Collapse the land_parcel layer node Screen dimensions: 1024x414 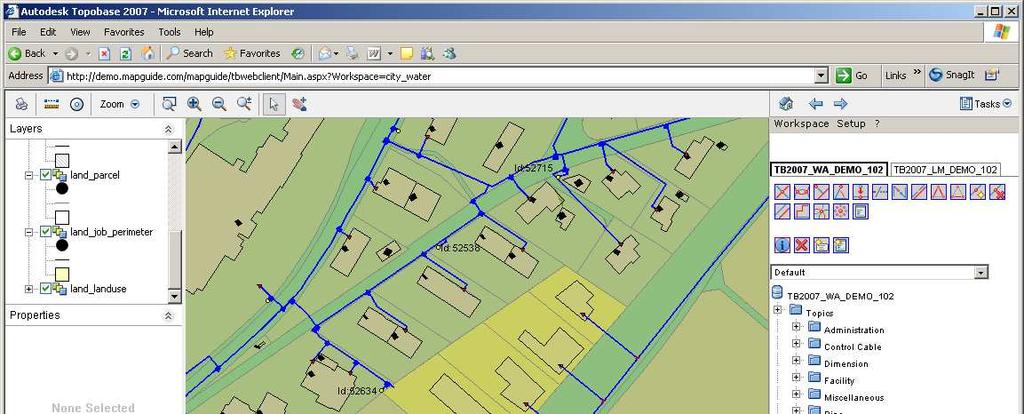tap(29, 175)
